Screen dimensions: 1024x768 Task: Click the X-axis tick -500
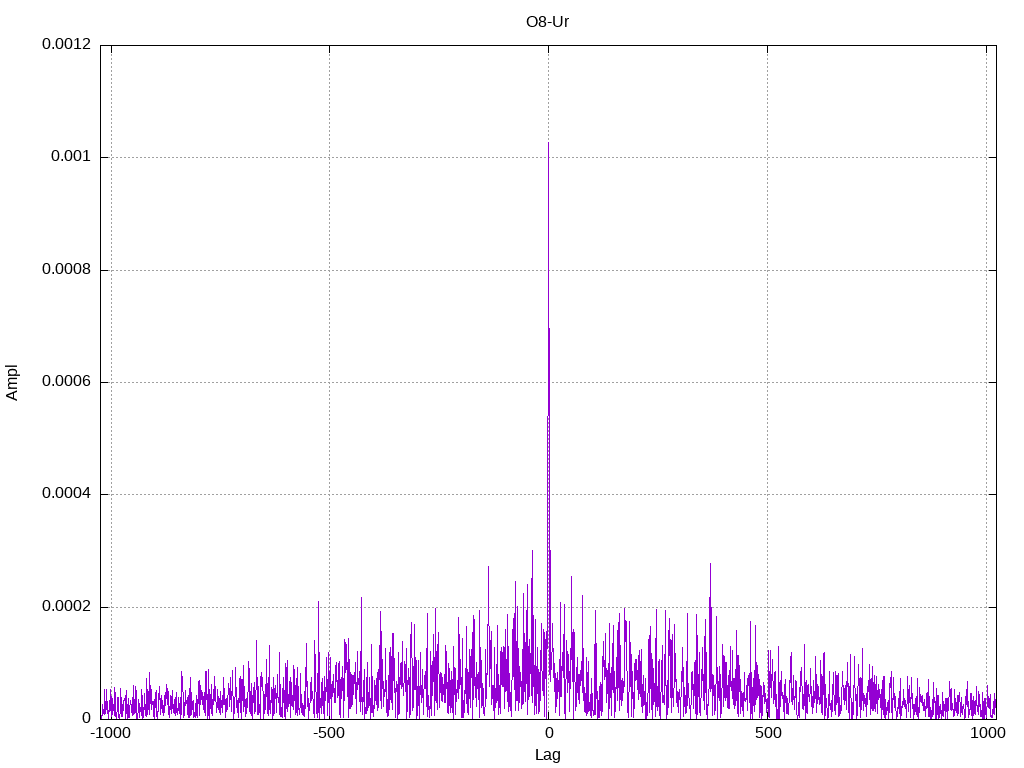pos(328,733)
